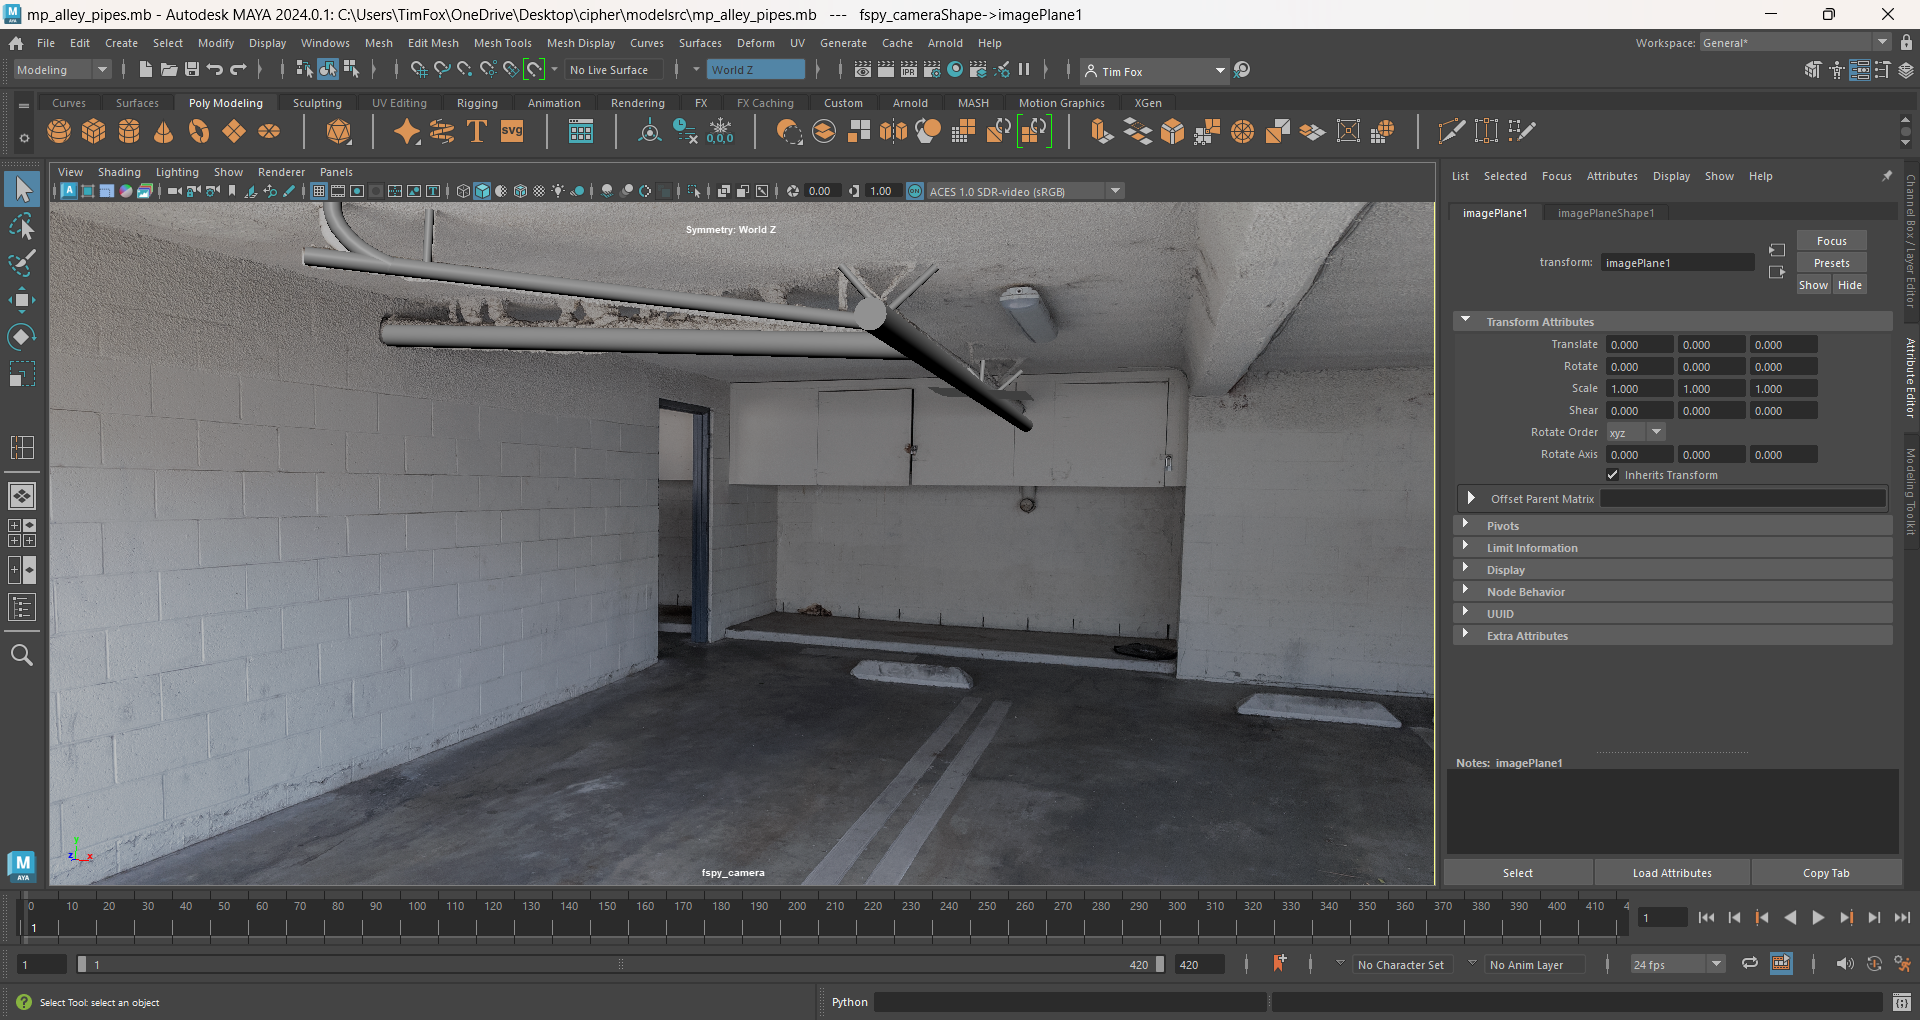Open the Mesh Tools menu
Screen dimensions: 1920x1020
(x=503, y=43)
